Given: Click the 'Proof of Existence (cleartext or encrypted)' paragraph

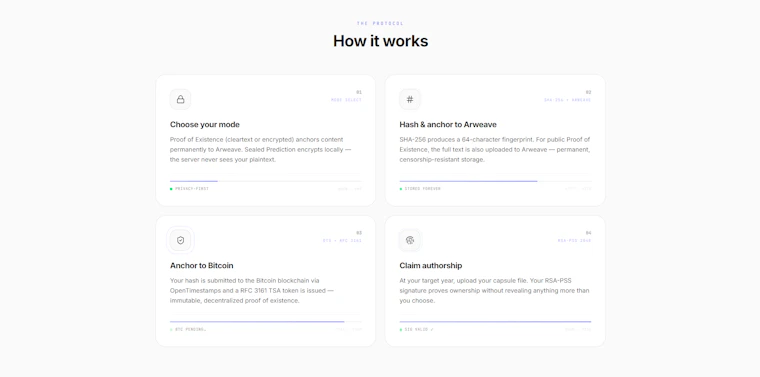Looking at the screenshot, I should pyautogui.click(x=261, y=150).
